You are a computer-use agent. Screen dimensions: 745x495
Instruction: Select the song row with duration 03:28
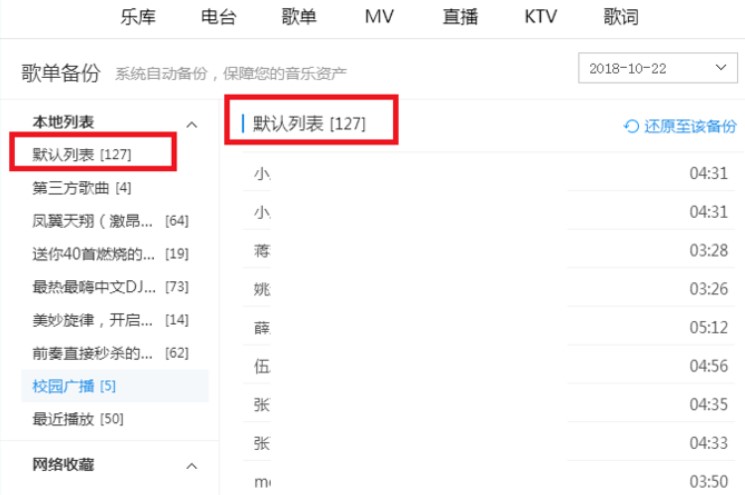pyautogui.click(x=488, y=250)
